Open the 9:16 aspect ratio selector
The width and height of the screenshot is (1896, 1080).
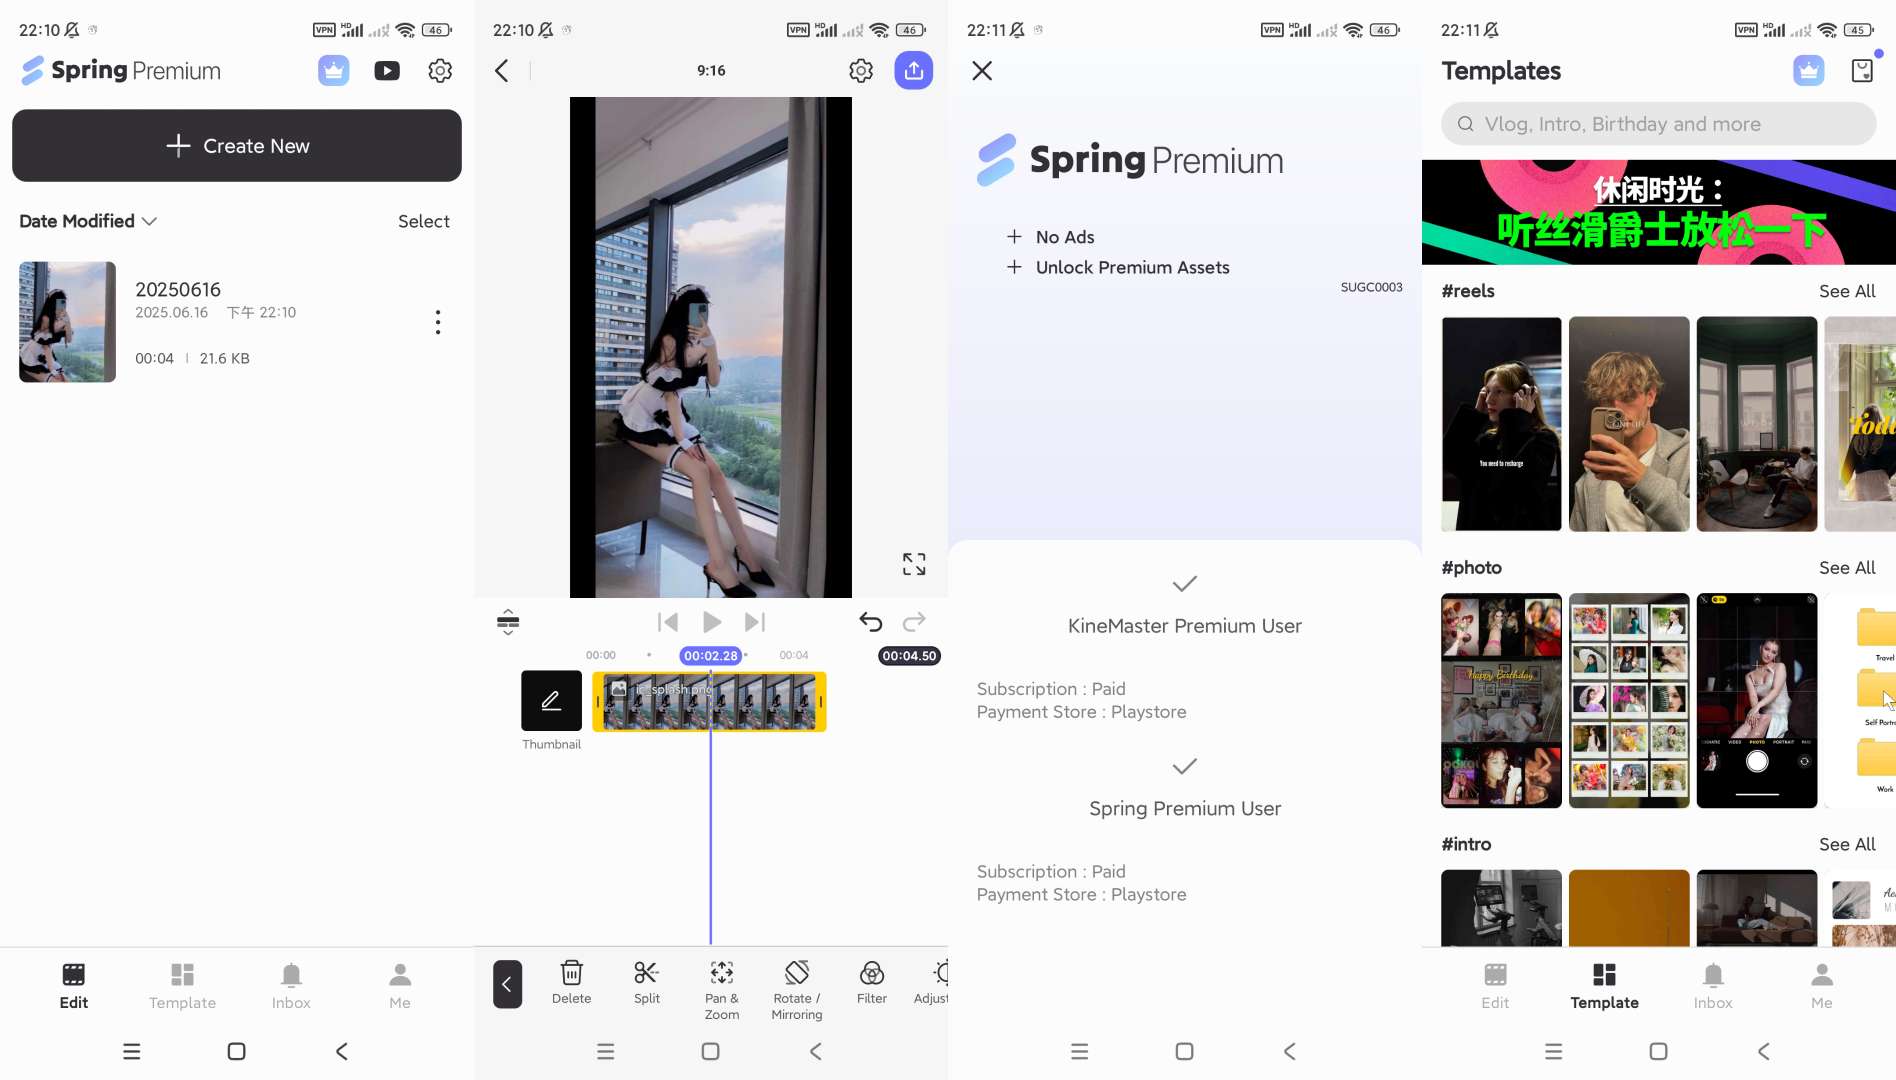(x=711, y=71)
